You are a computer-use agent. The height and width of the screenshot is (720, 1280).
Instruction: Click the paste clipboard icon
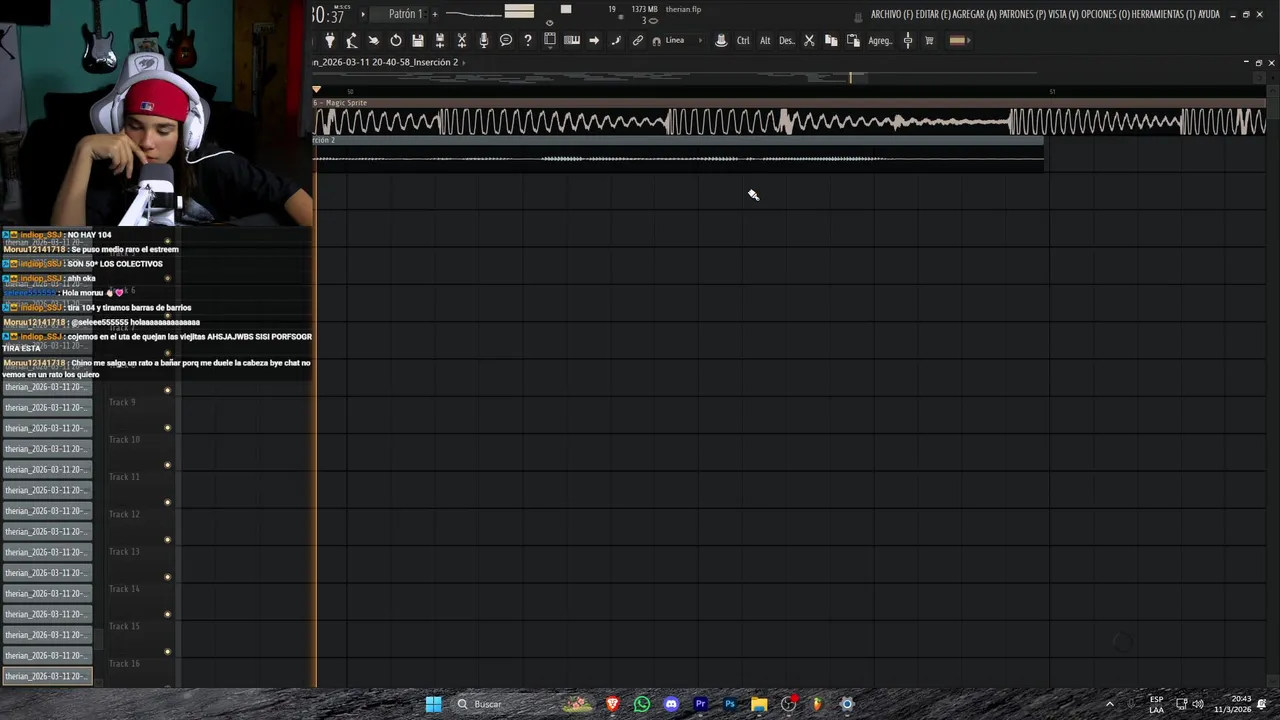click(853, 40)
